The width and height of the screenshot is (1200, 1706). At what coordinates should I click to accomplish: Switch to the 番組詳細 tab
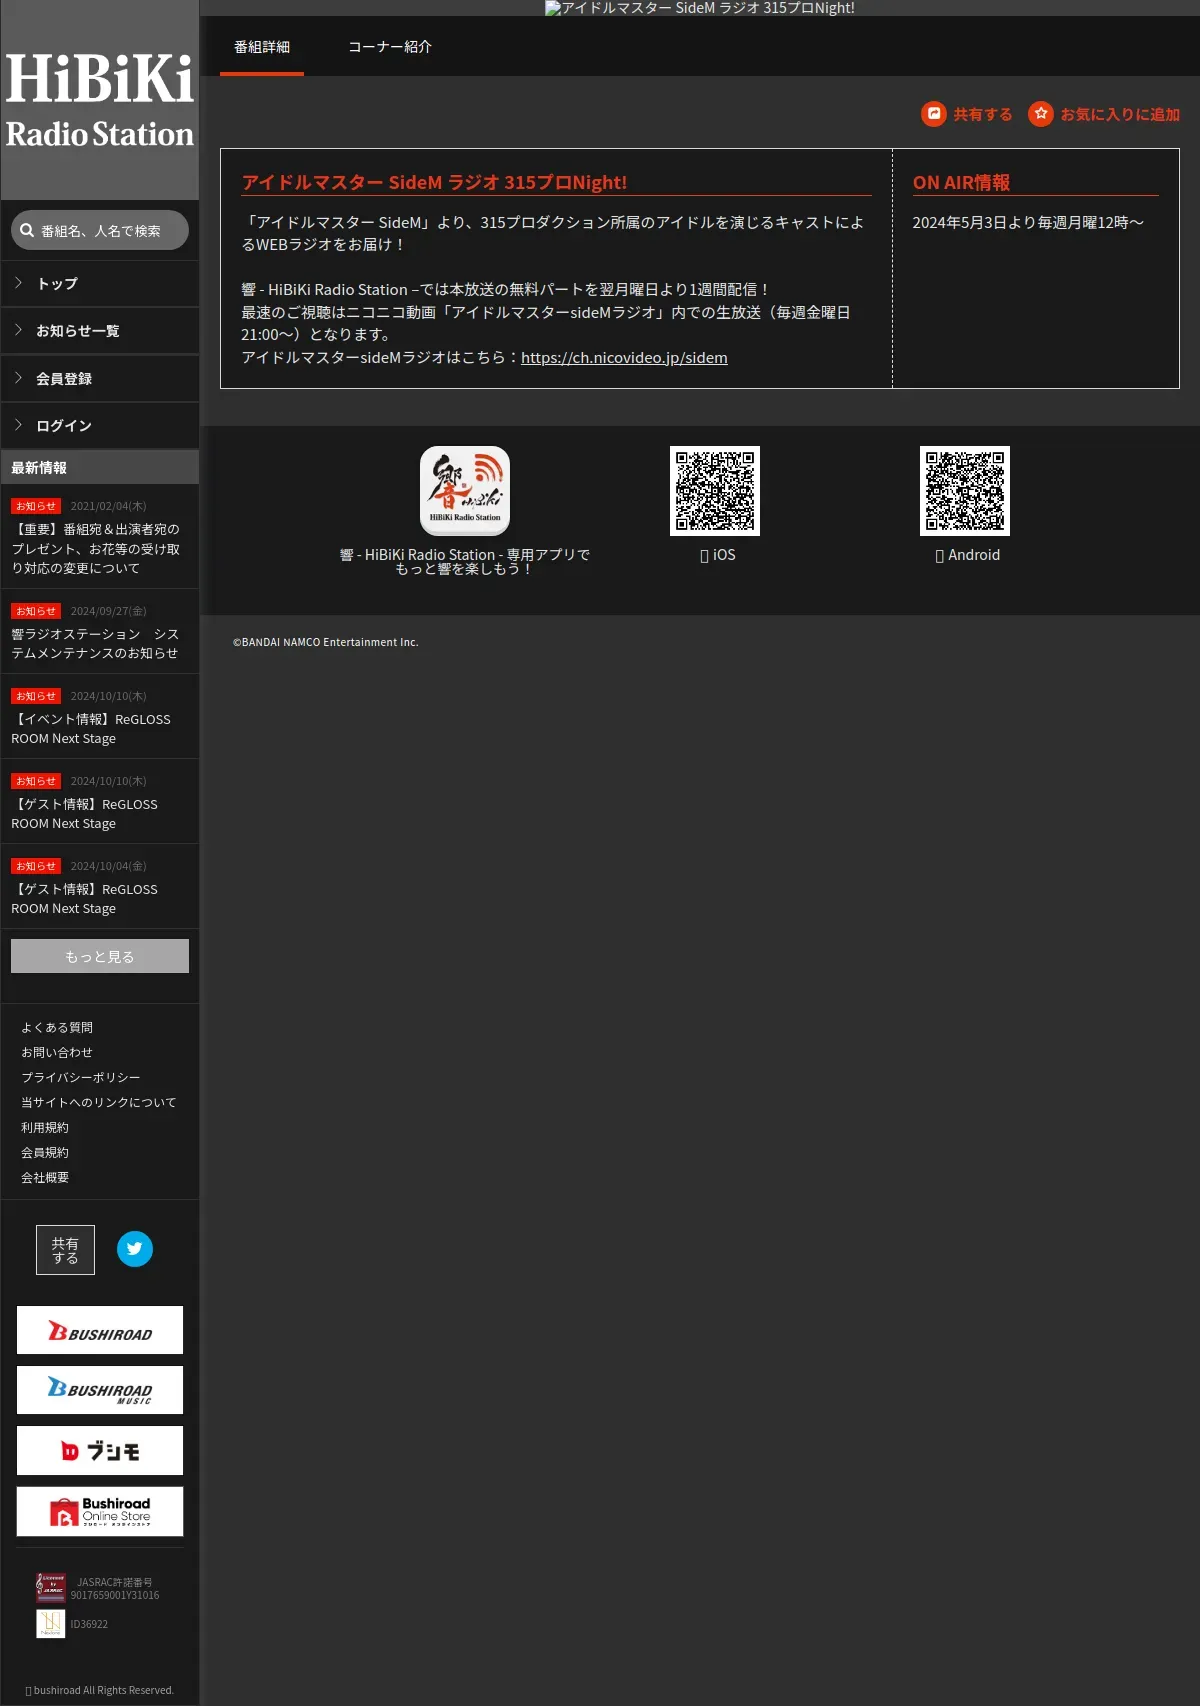coord(262,47)
